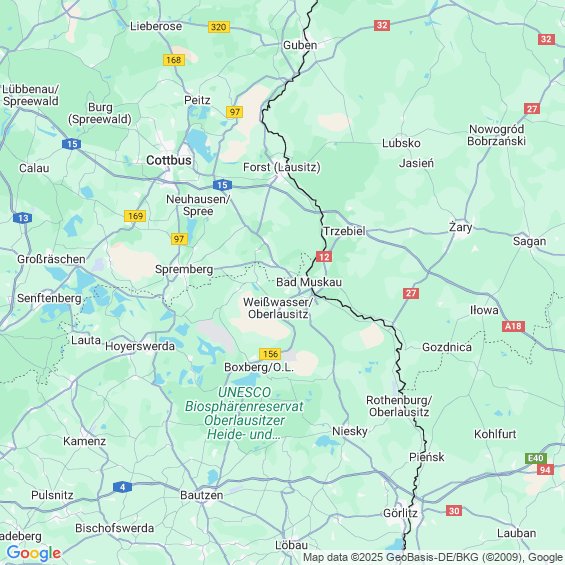Image resolution: width=565 pixels, height=565 pixels.
Task: Click the yellow 169 road shield
Action: click(135, 216)
